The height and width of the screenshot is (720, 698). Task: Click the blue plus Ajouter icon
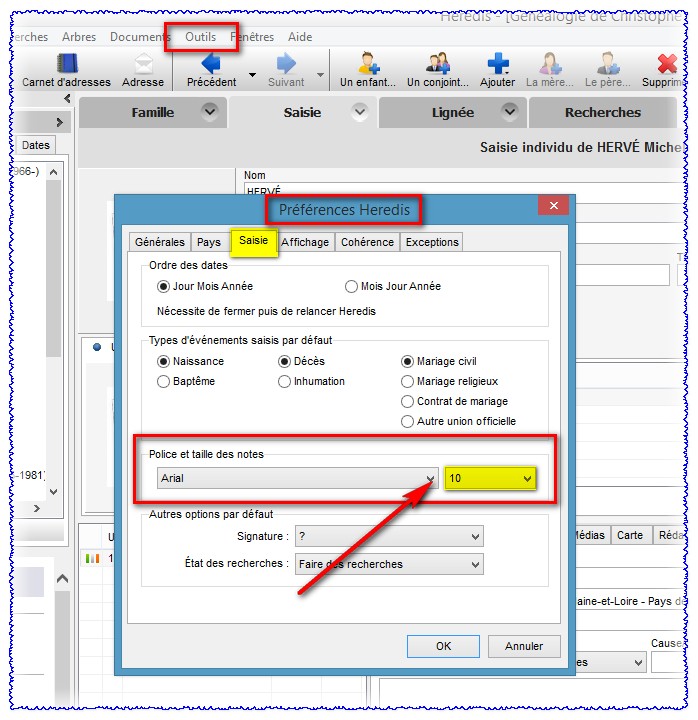[498, 63]
